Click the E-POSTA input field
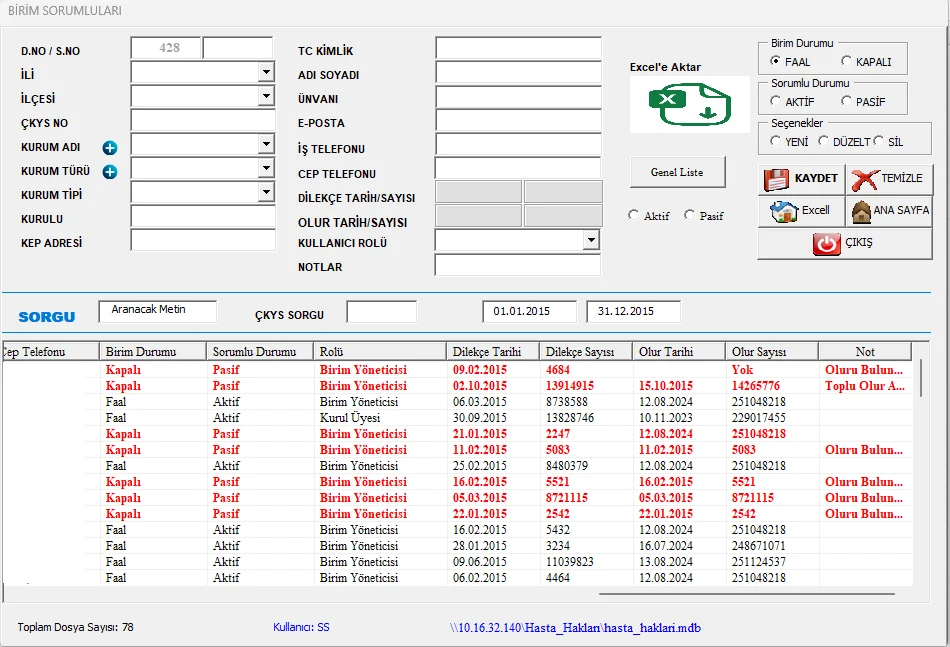 pyautogui.click(x=518, y=121)
